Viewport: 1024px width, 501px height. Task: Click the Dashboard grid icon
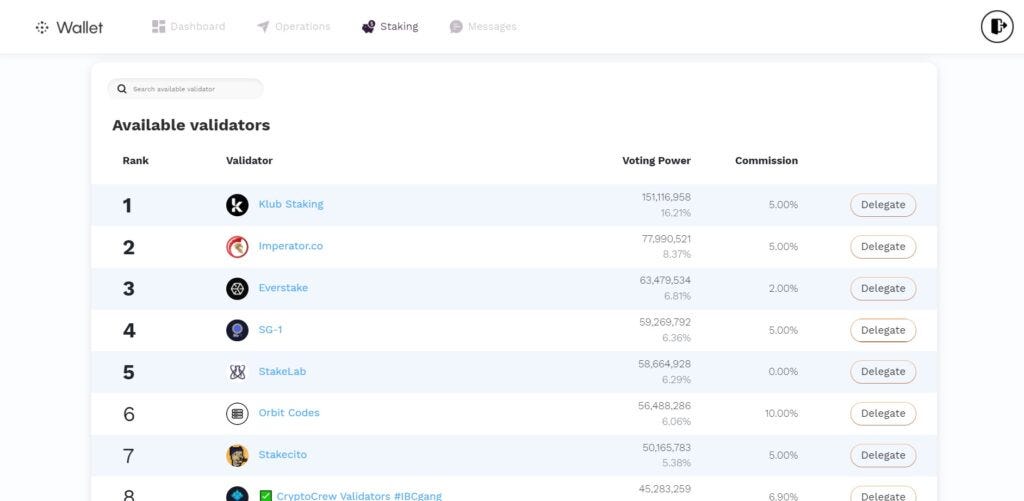tap(159, 27)
